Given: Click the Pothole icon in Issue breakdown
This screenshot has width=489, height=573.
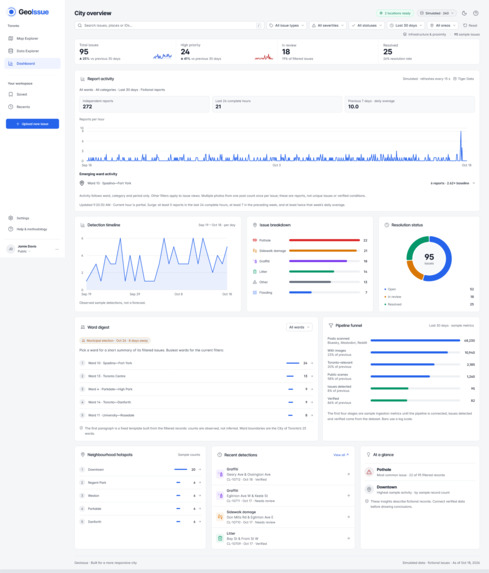Looking at the screenshot, I should coord(255,240).
